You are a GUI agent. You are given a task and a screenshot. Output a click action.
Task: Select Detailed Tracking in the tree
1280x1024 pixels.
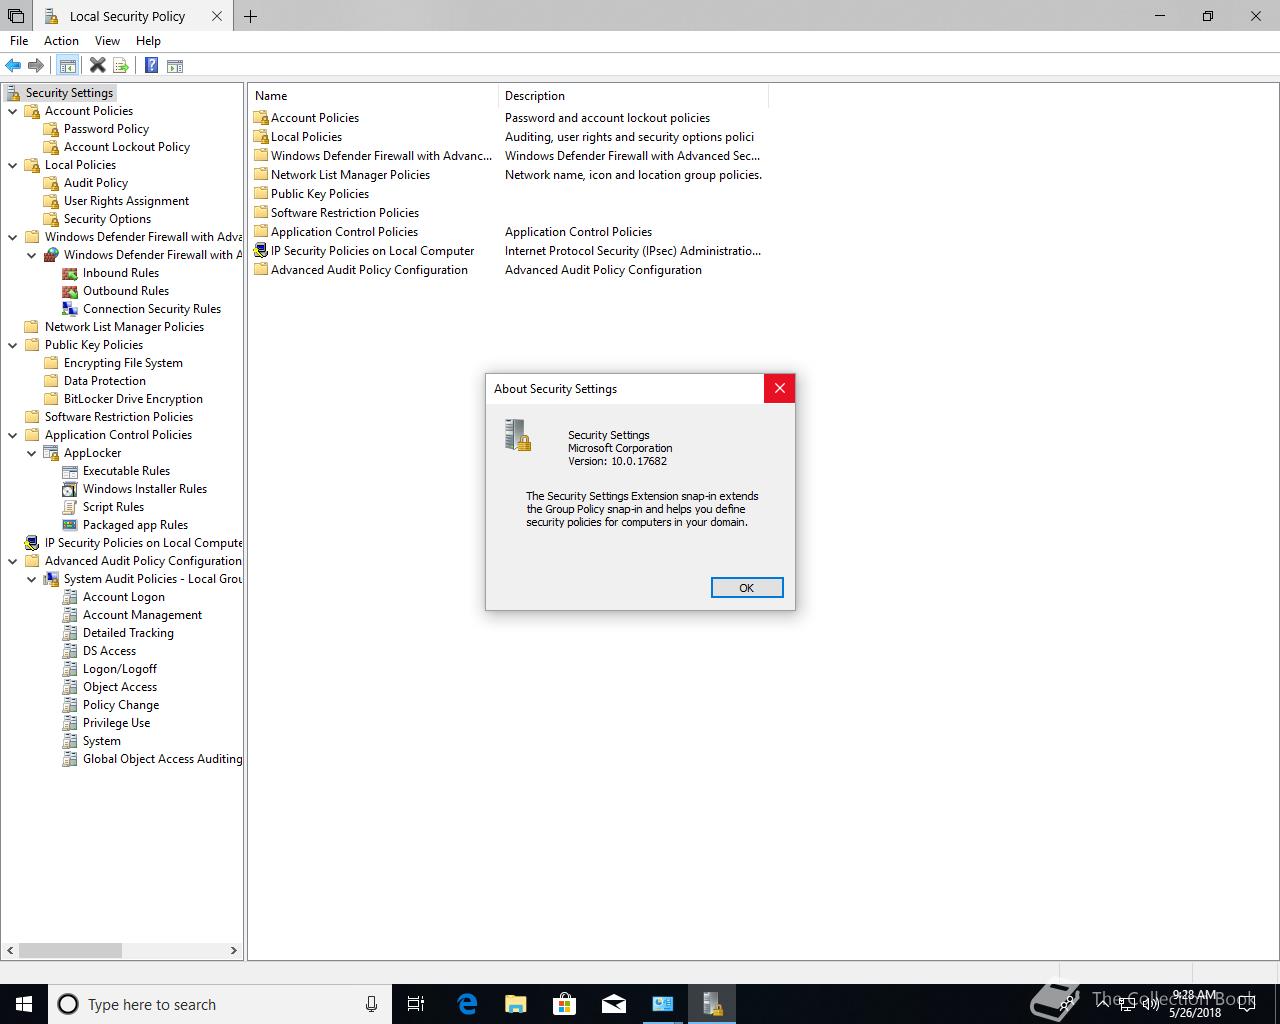coord(128,633)
